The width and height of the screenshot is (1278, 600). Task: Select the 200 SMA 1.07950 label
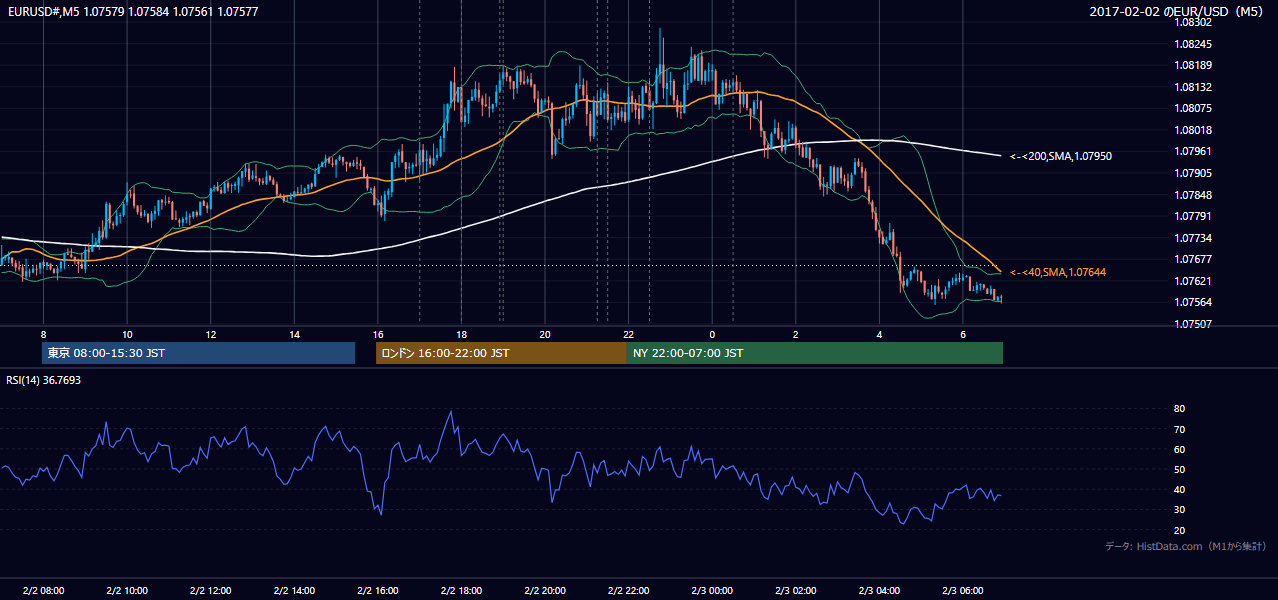click(x=1060, y=156)
